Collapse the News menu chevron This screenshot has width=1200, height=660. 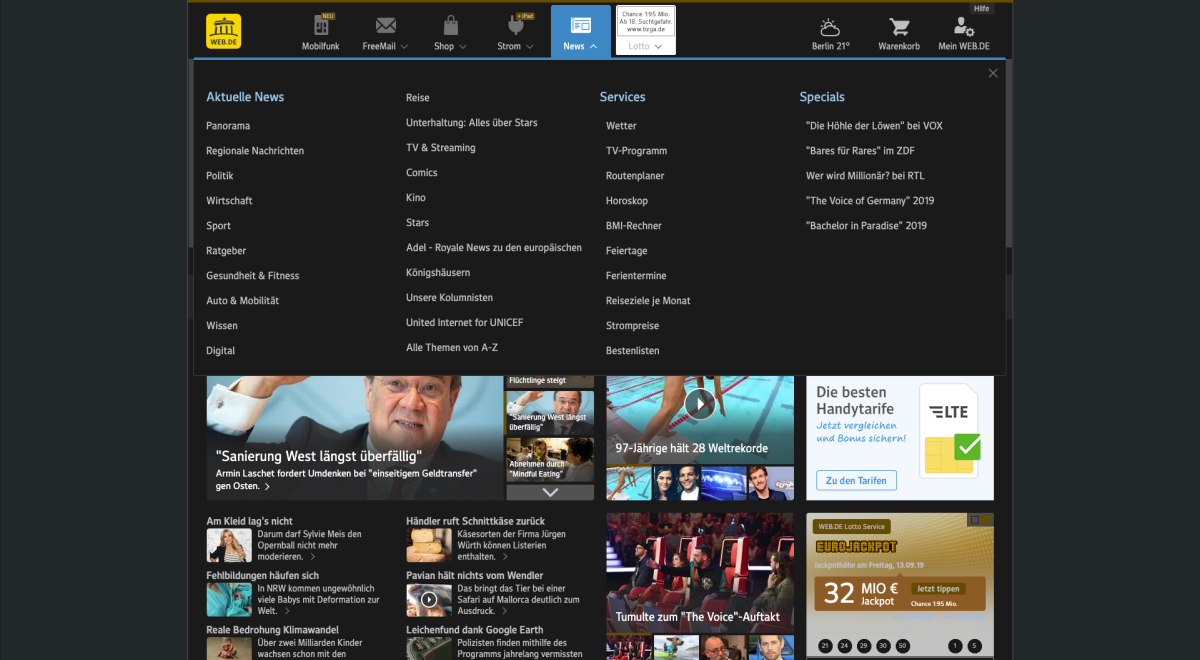(x=594, y=46)
